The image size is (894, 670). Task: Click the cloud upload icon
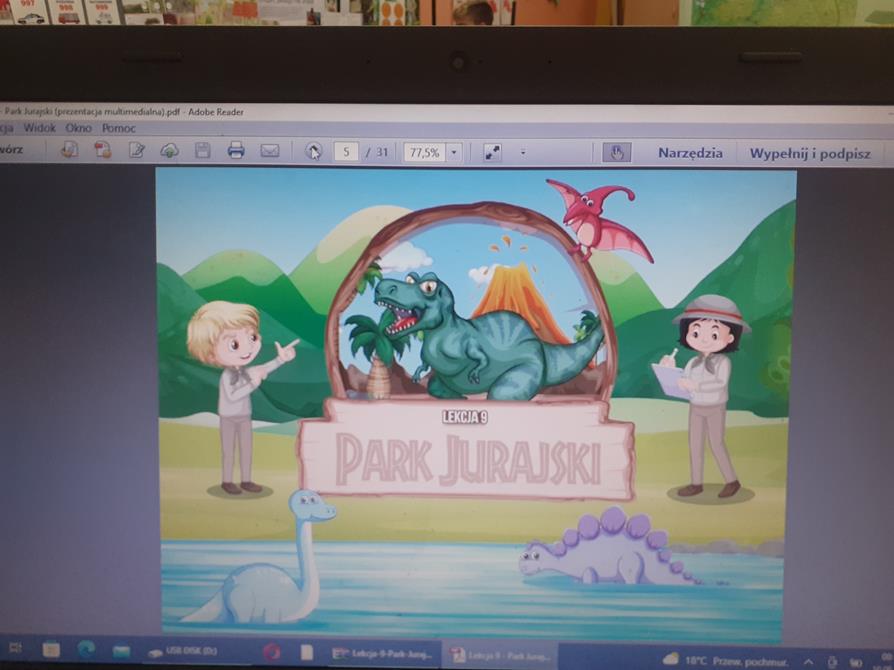[170, 151]
